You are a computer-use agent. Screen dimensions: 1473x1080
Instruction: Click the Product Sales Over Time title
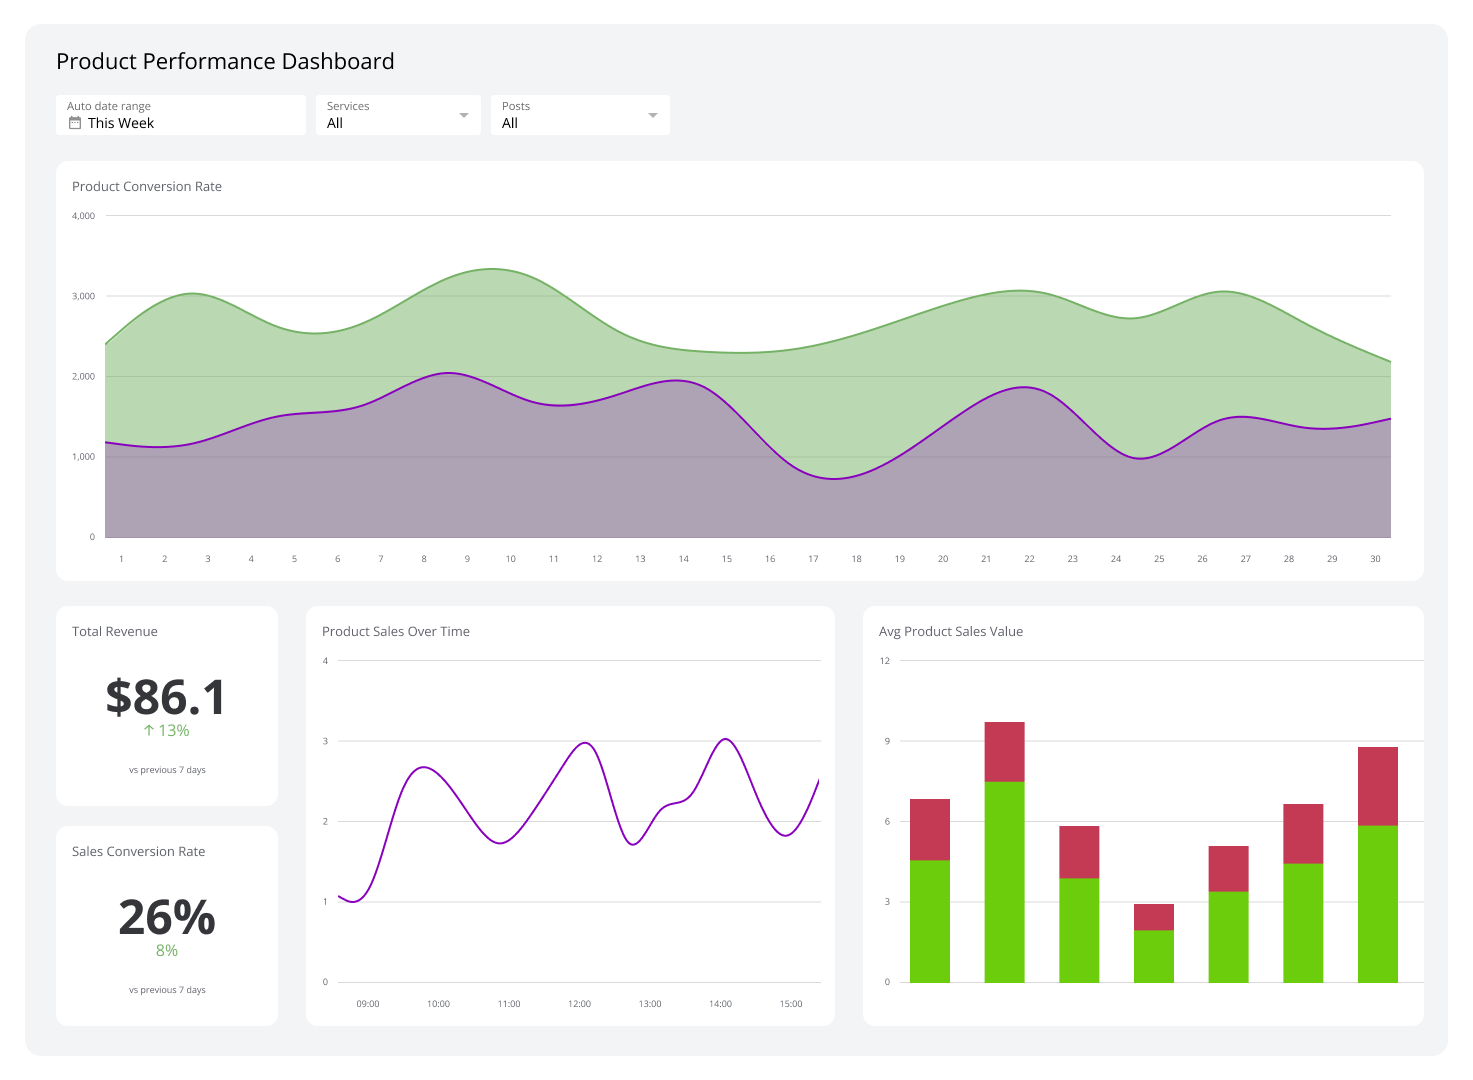click(396, 631)
